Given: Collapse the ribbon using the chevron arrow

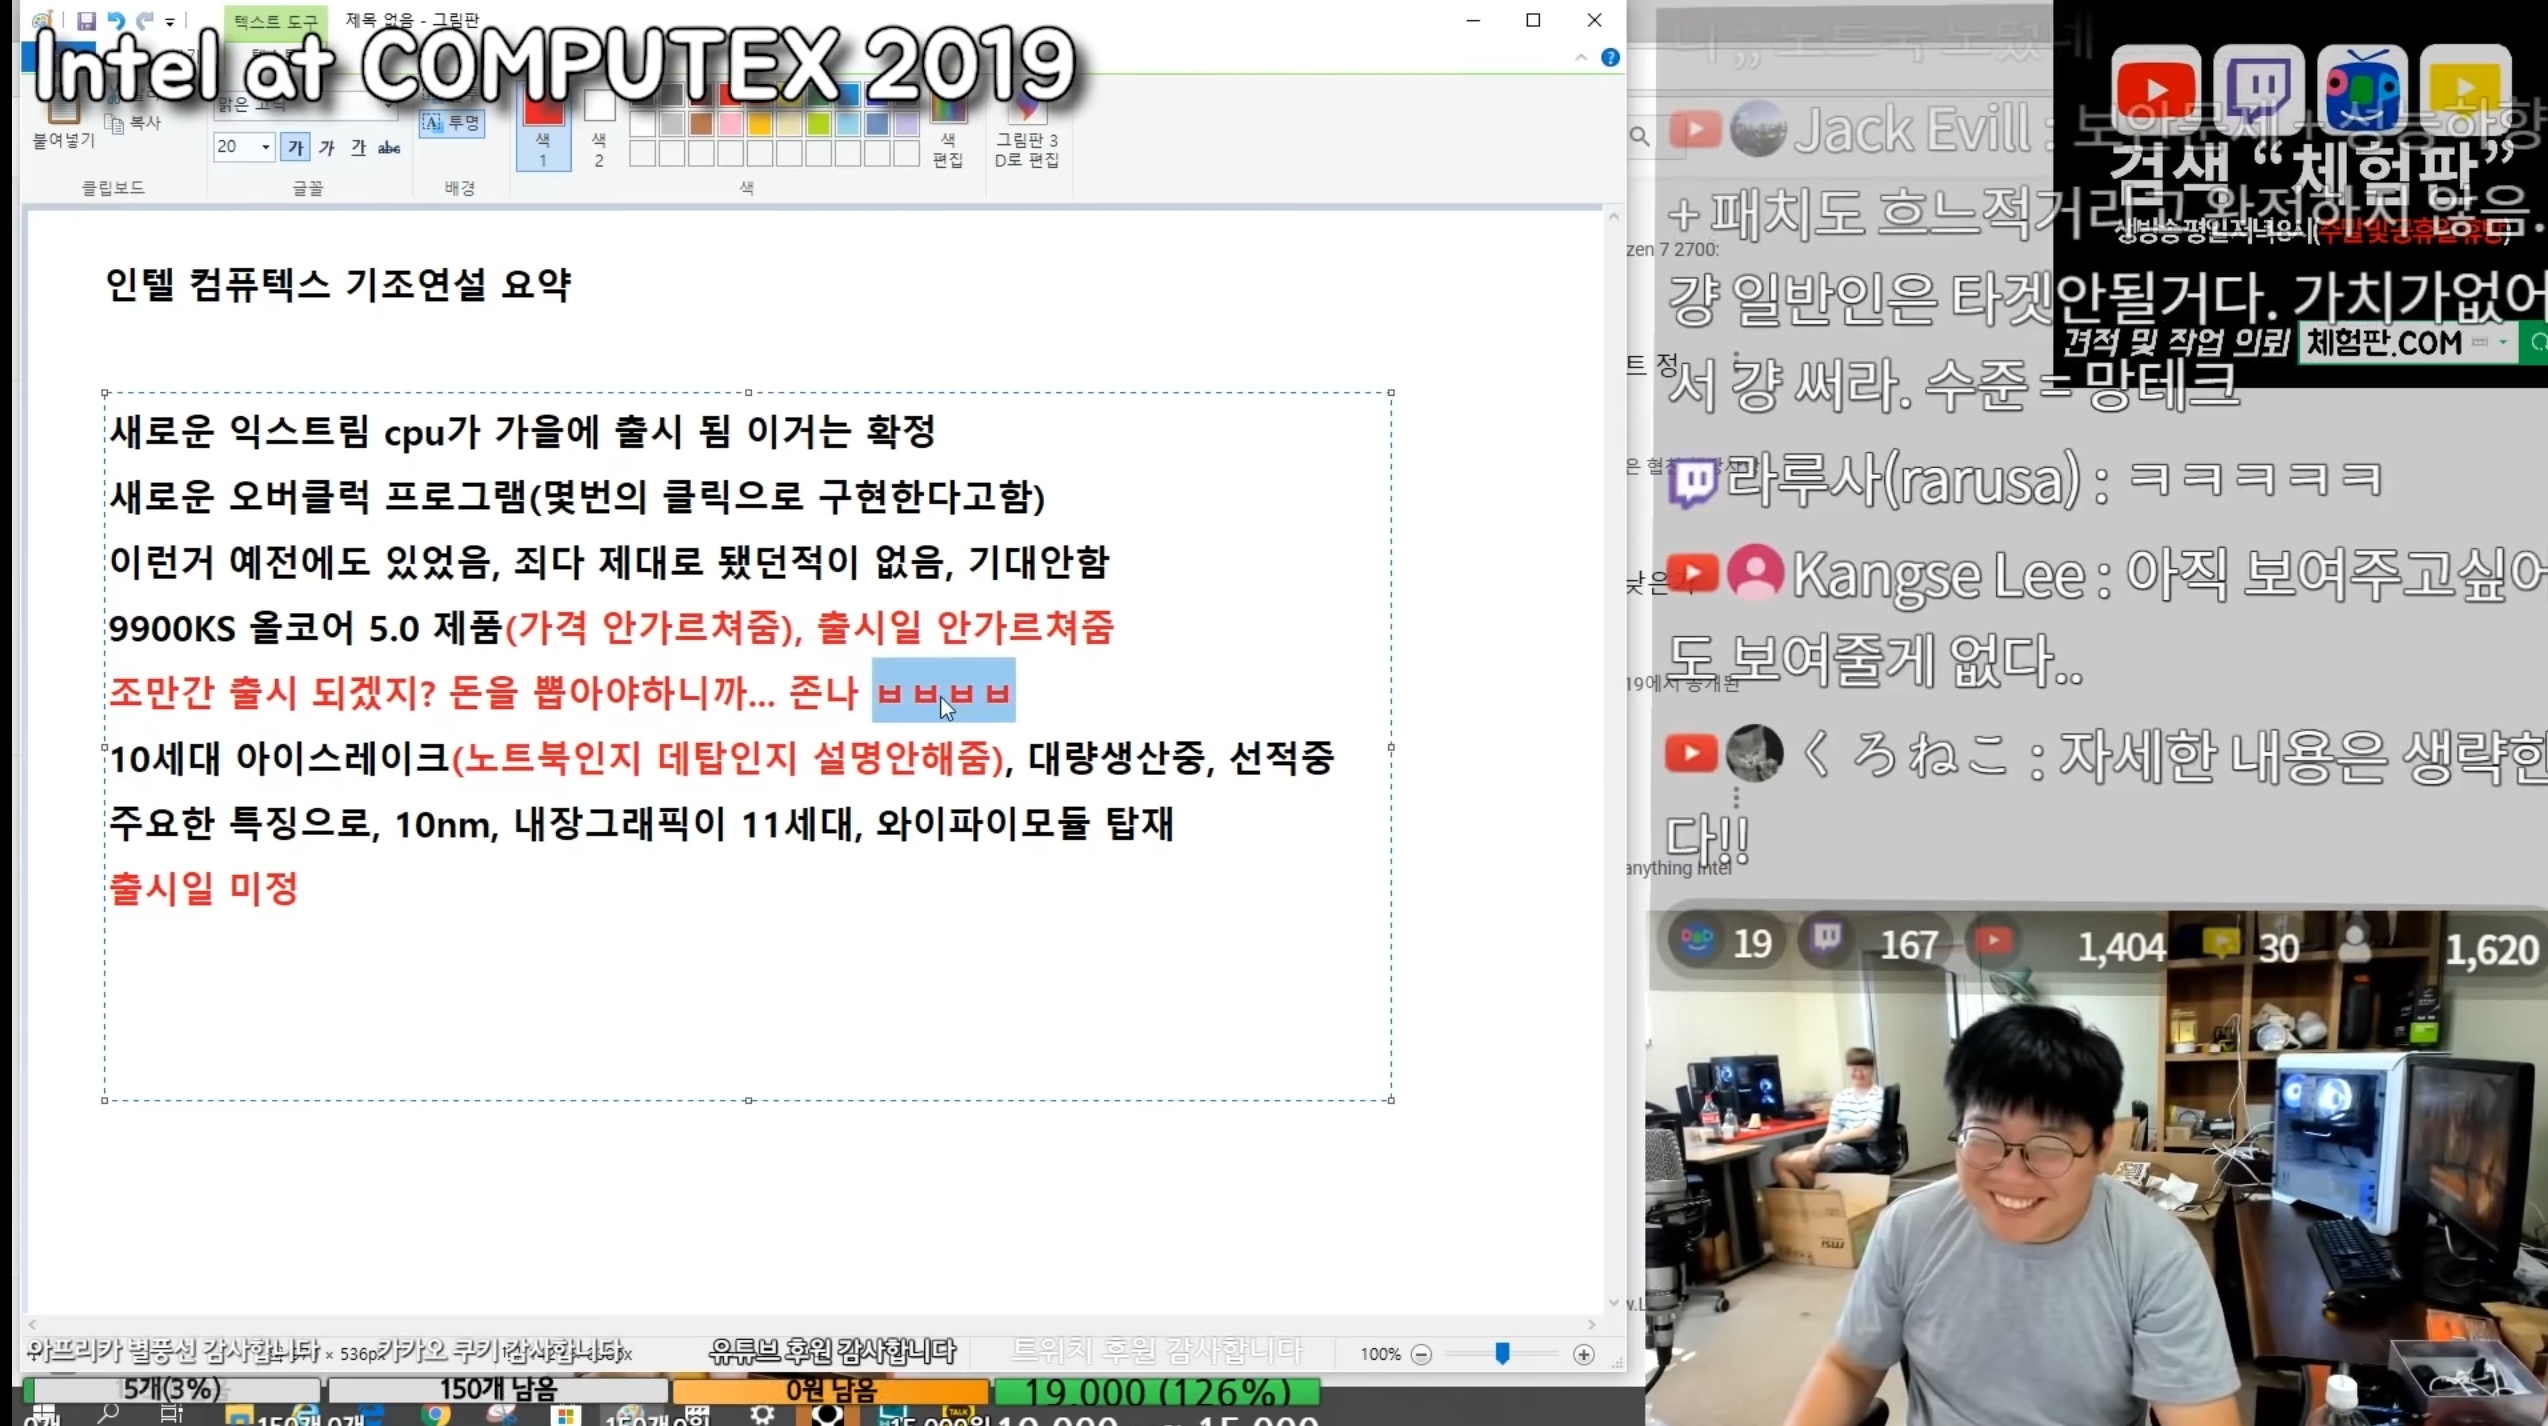Looking at the screenshot, I should (x=1581, y=58).
